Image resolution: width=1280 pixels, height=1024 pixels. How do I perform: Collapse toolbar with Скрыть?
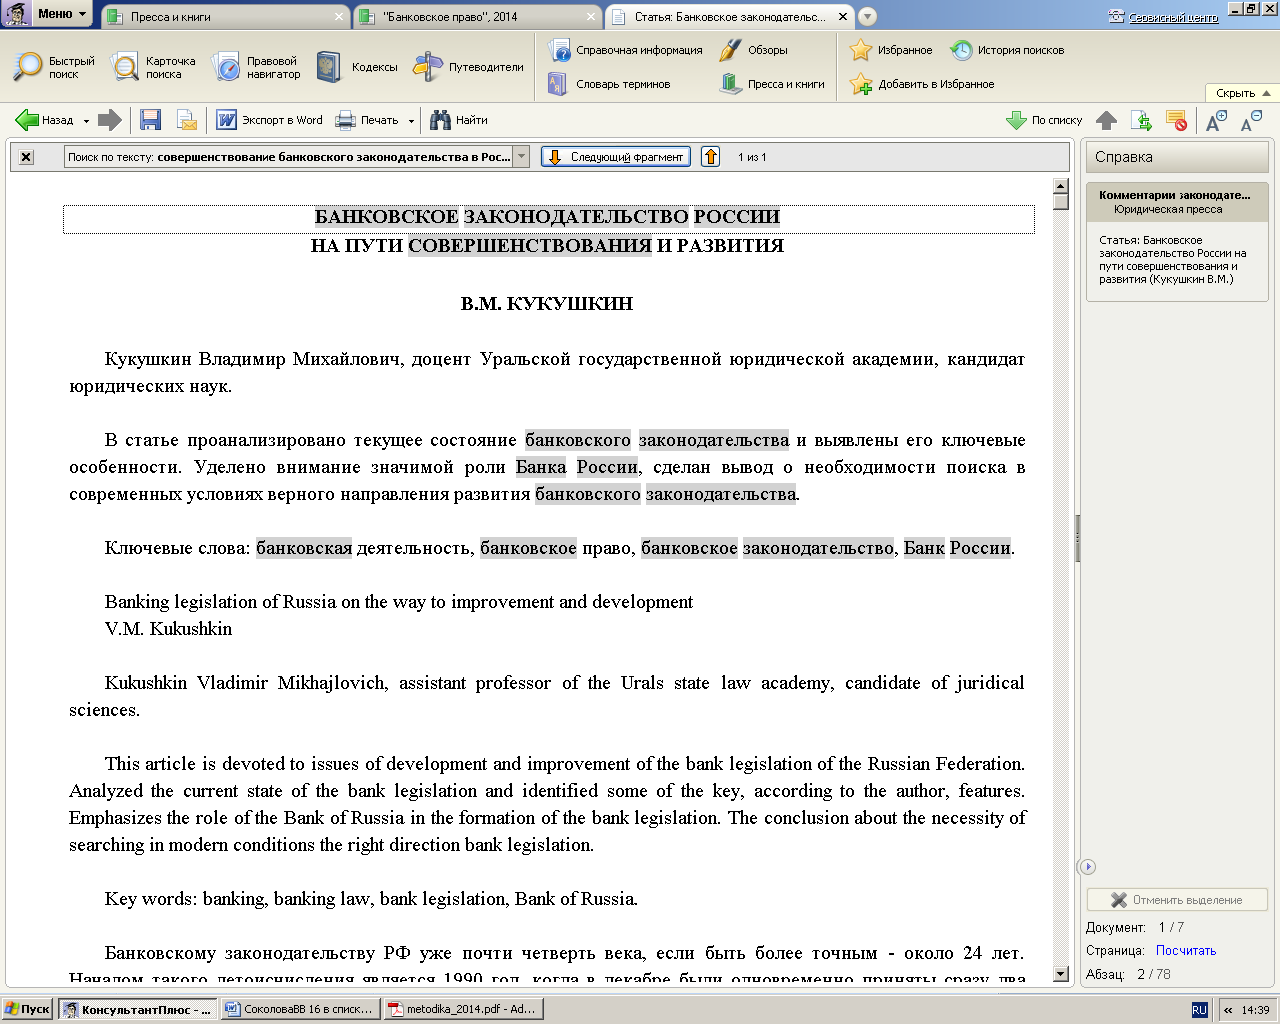(1243, 93)
